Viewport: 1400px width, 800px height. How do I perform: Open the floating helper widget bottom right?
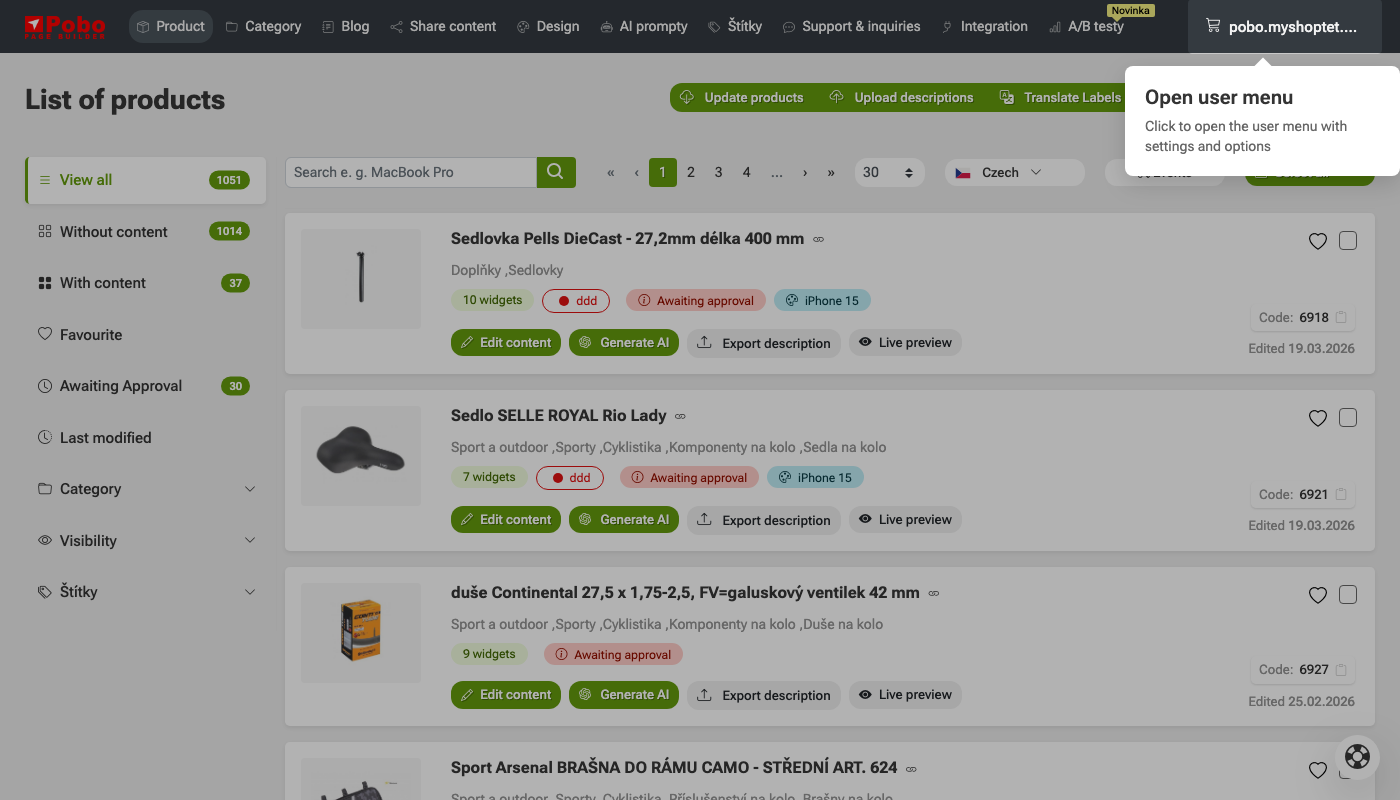point(1357,757)
